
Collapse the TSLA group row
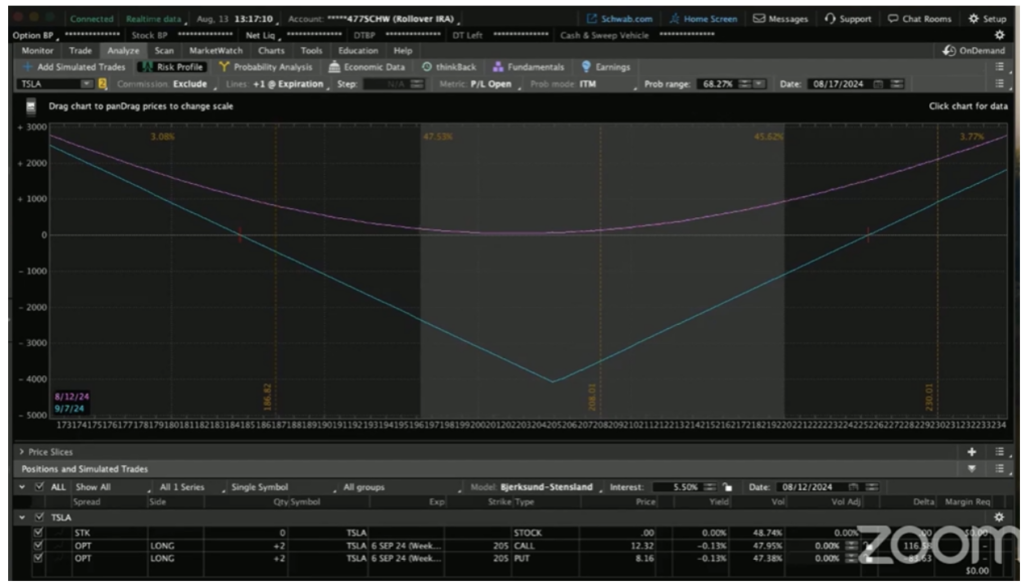pos(23,517)
